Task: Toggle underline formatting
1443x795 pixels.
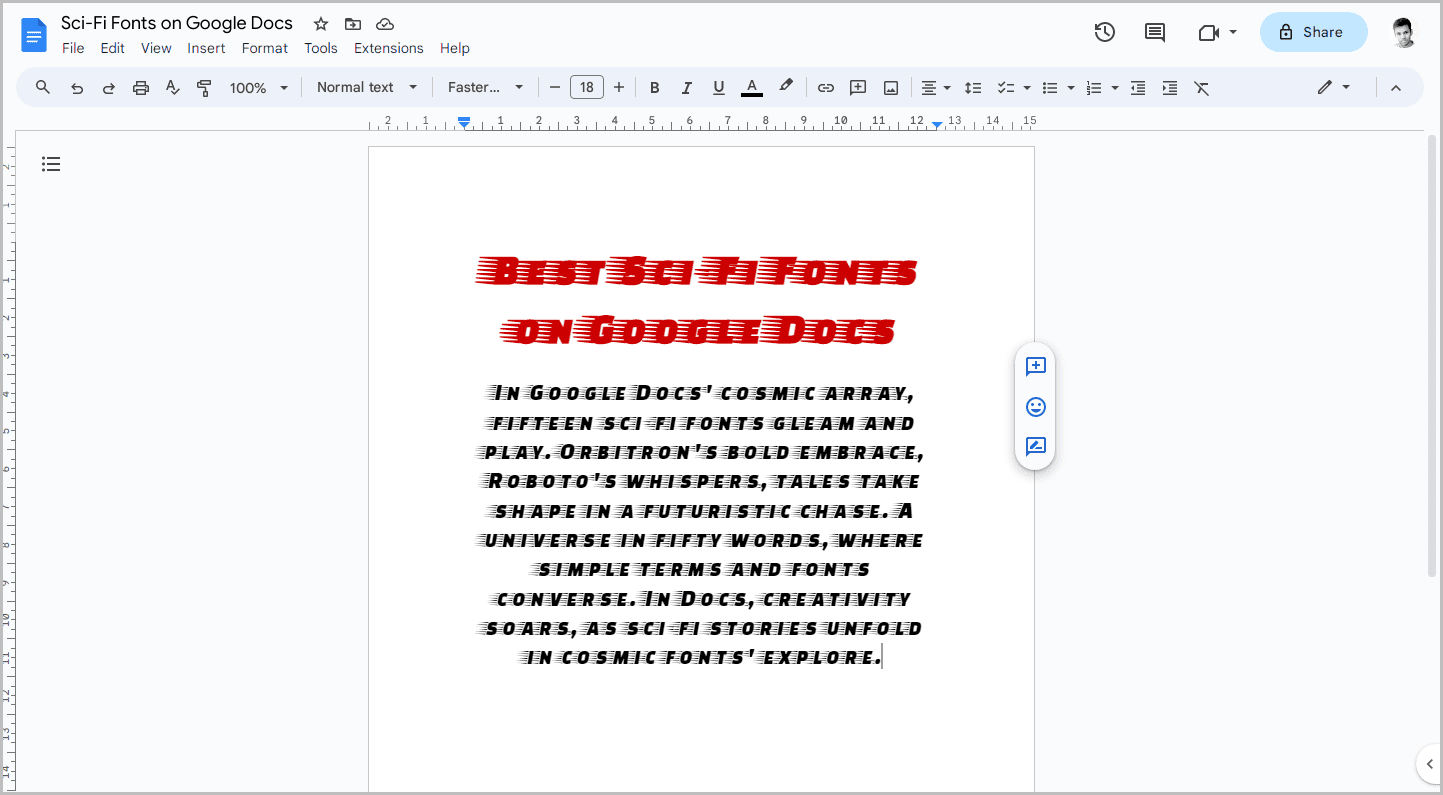Action: (718, 87)
